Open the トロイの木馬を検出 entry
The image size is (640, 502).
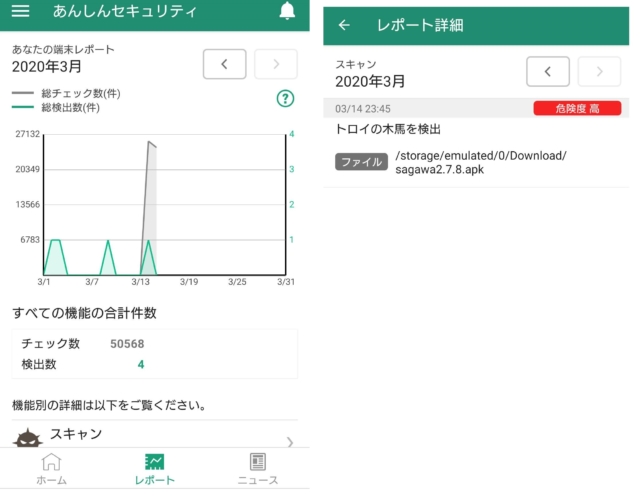[388, 129]
